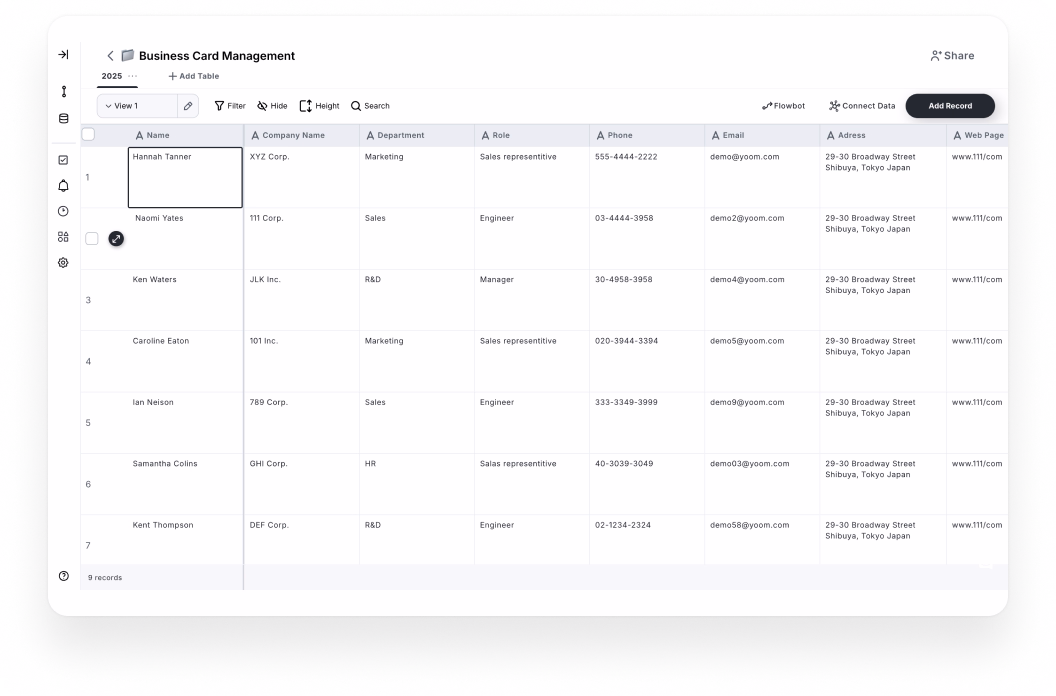Click the Name column header
The width and height of the screenshot is (1056, 696).
(186, 135)
